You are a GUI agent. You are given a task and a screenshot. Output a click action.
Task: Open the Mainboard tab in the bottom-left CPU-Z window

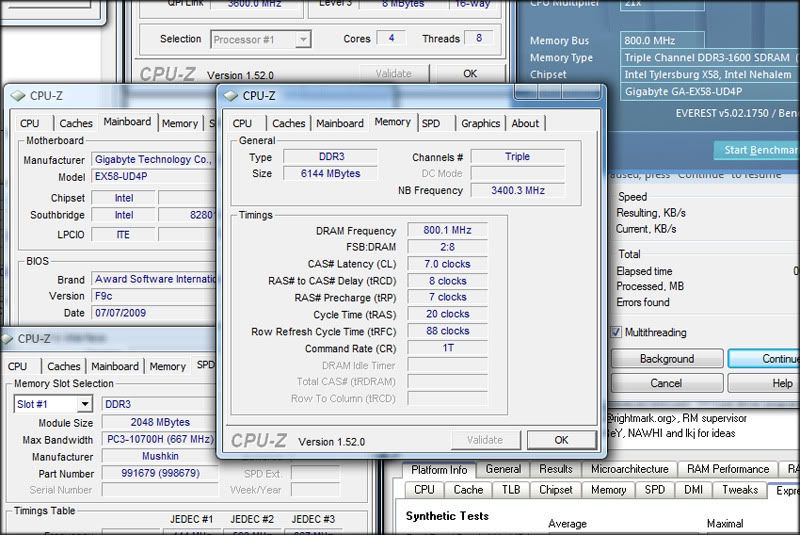point(115,366)
